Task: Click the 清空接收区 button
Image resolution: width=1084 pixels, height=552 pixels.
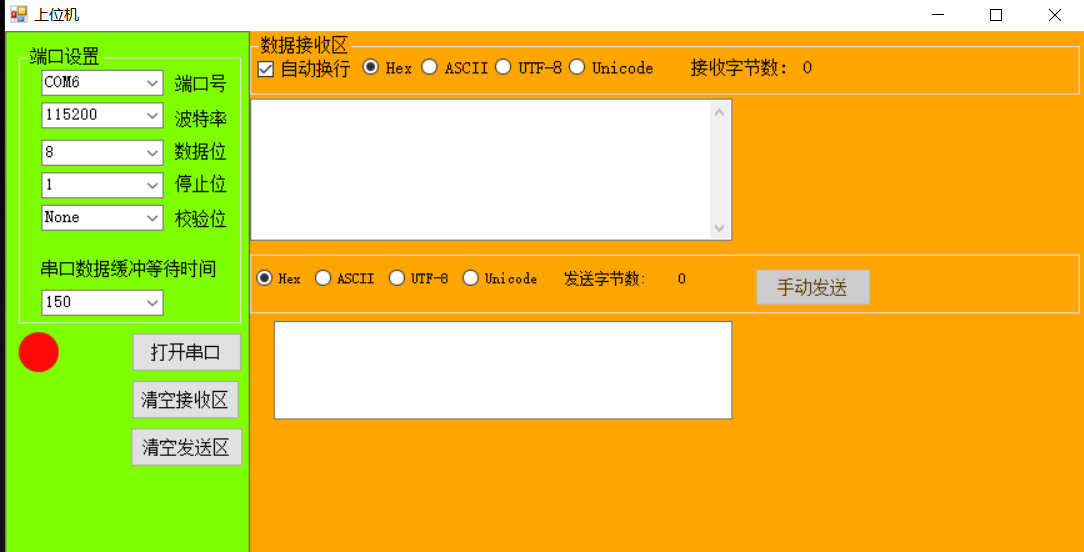Action: pyautogui.click(x=185, y=399)
